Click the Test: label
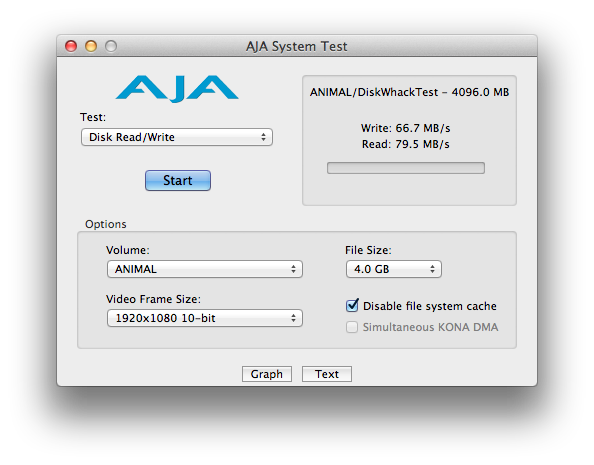594x465 pixels. 93,117
